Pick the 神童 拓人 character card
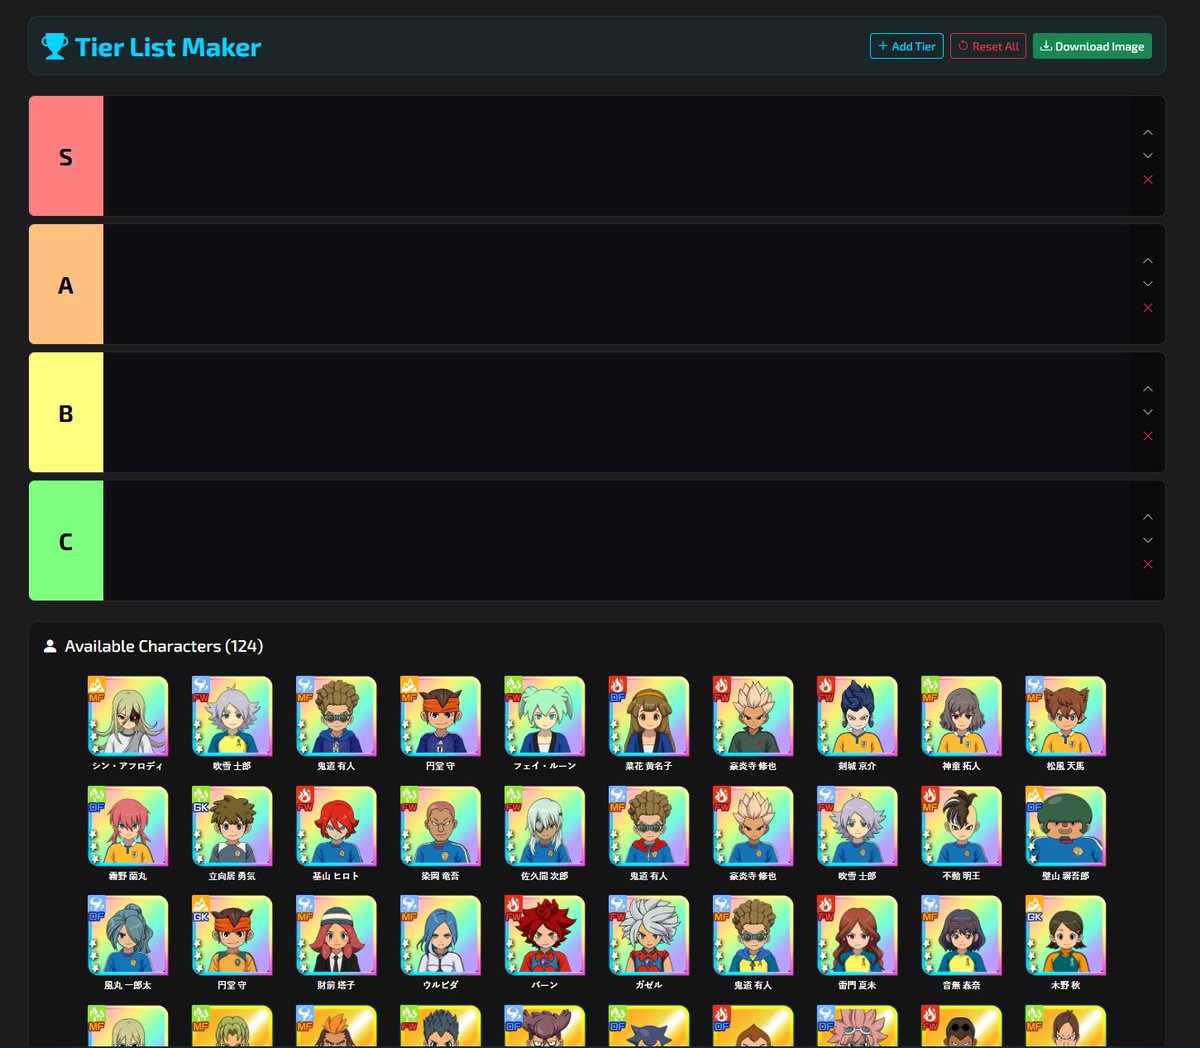Screen dimensions: 1200x1048 click(x=961, y=724)
